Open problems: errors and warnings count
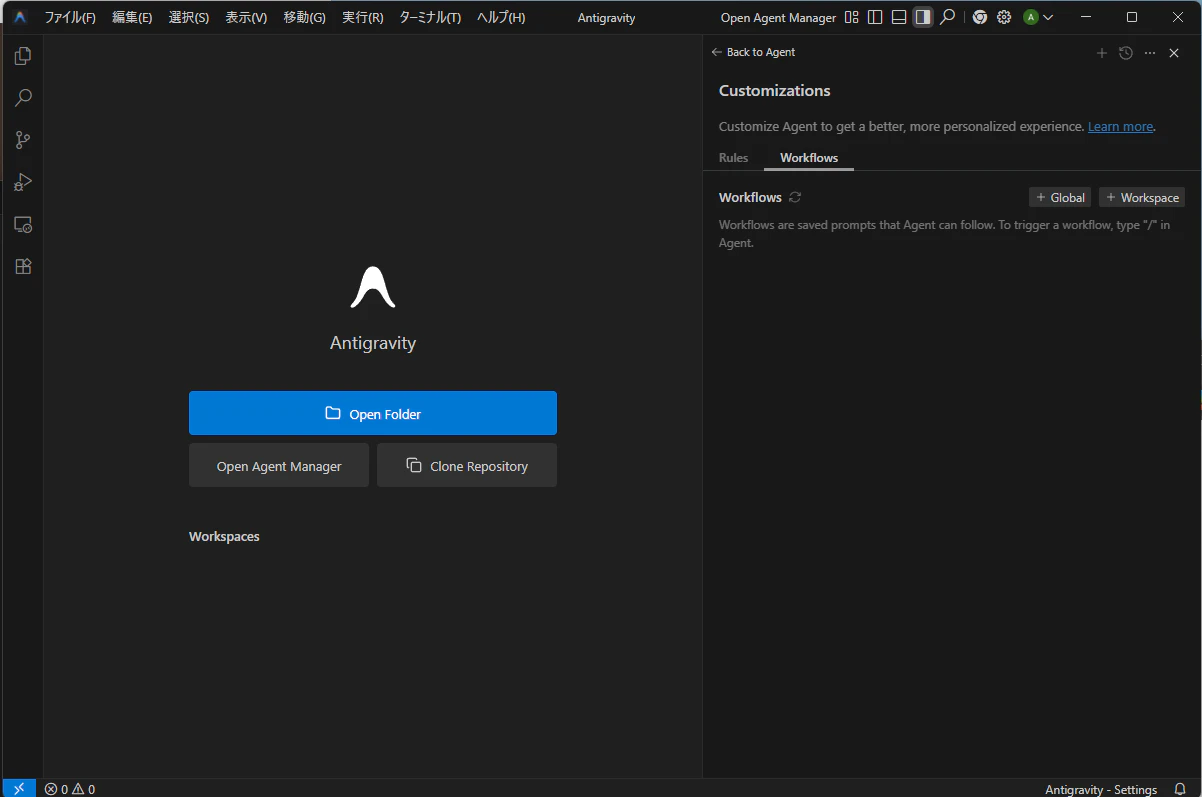 (70, 789)
